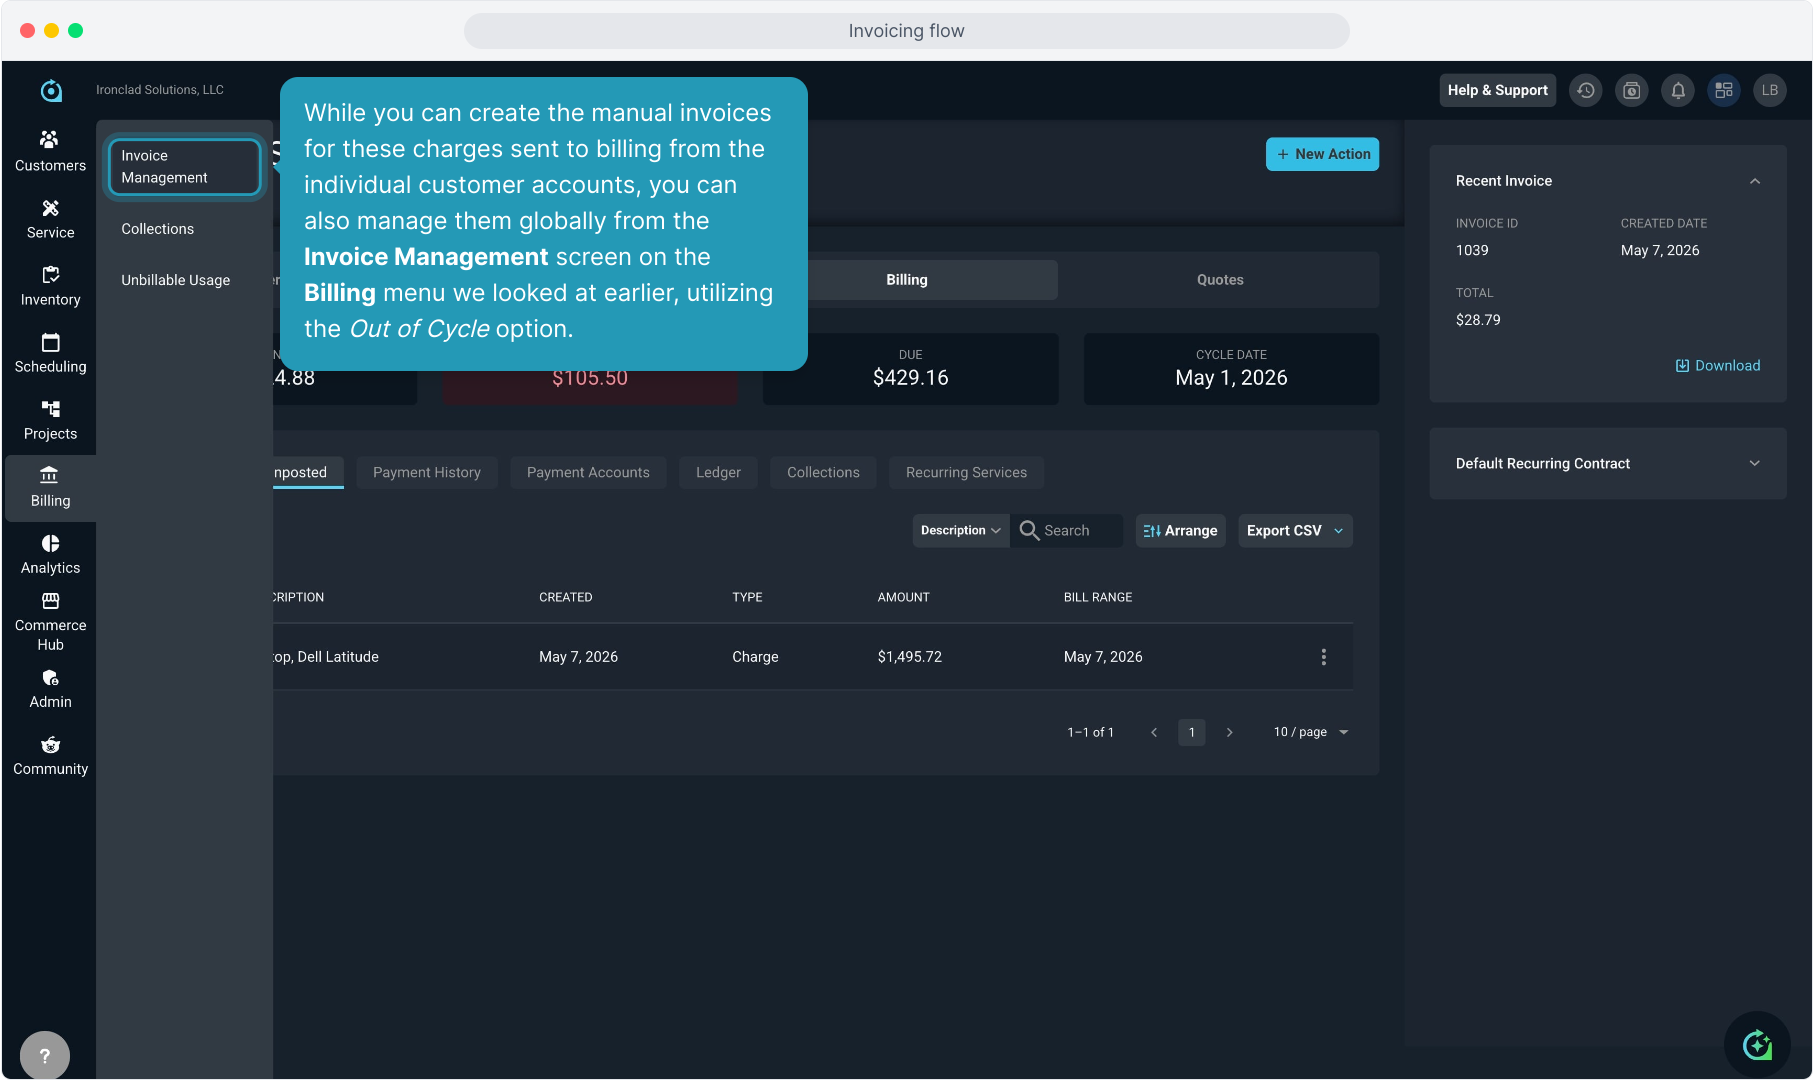Open Invoice Management in Billing submenu
Viewport: 1814px width, 1080px height.
point(185,167)
